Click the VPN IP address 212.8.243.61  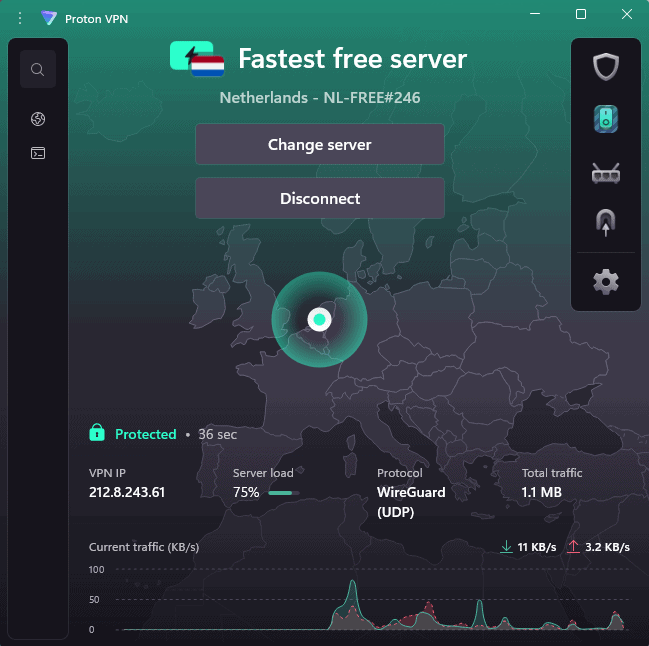[x=127, y=492]
